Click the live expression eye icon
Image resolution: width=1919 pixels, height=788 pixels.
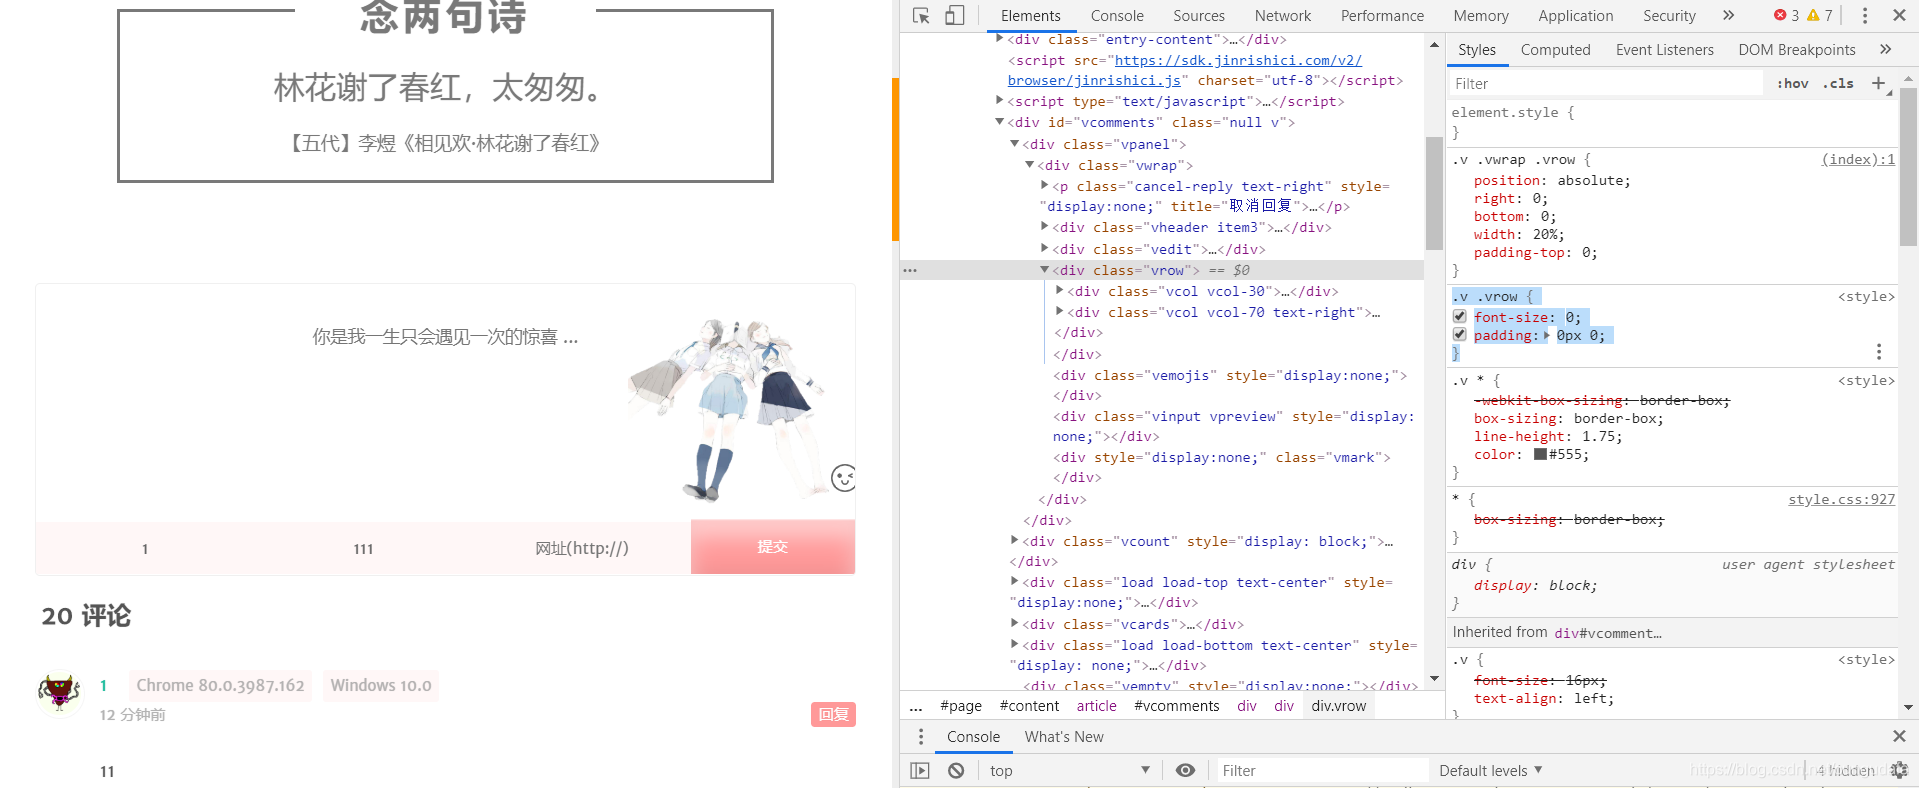1185,770
